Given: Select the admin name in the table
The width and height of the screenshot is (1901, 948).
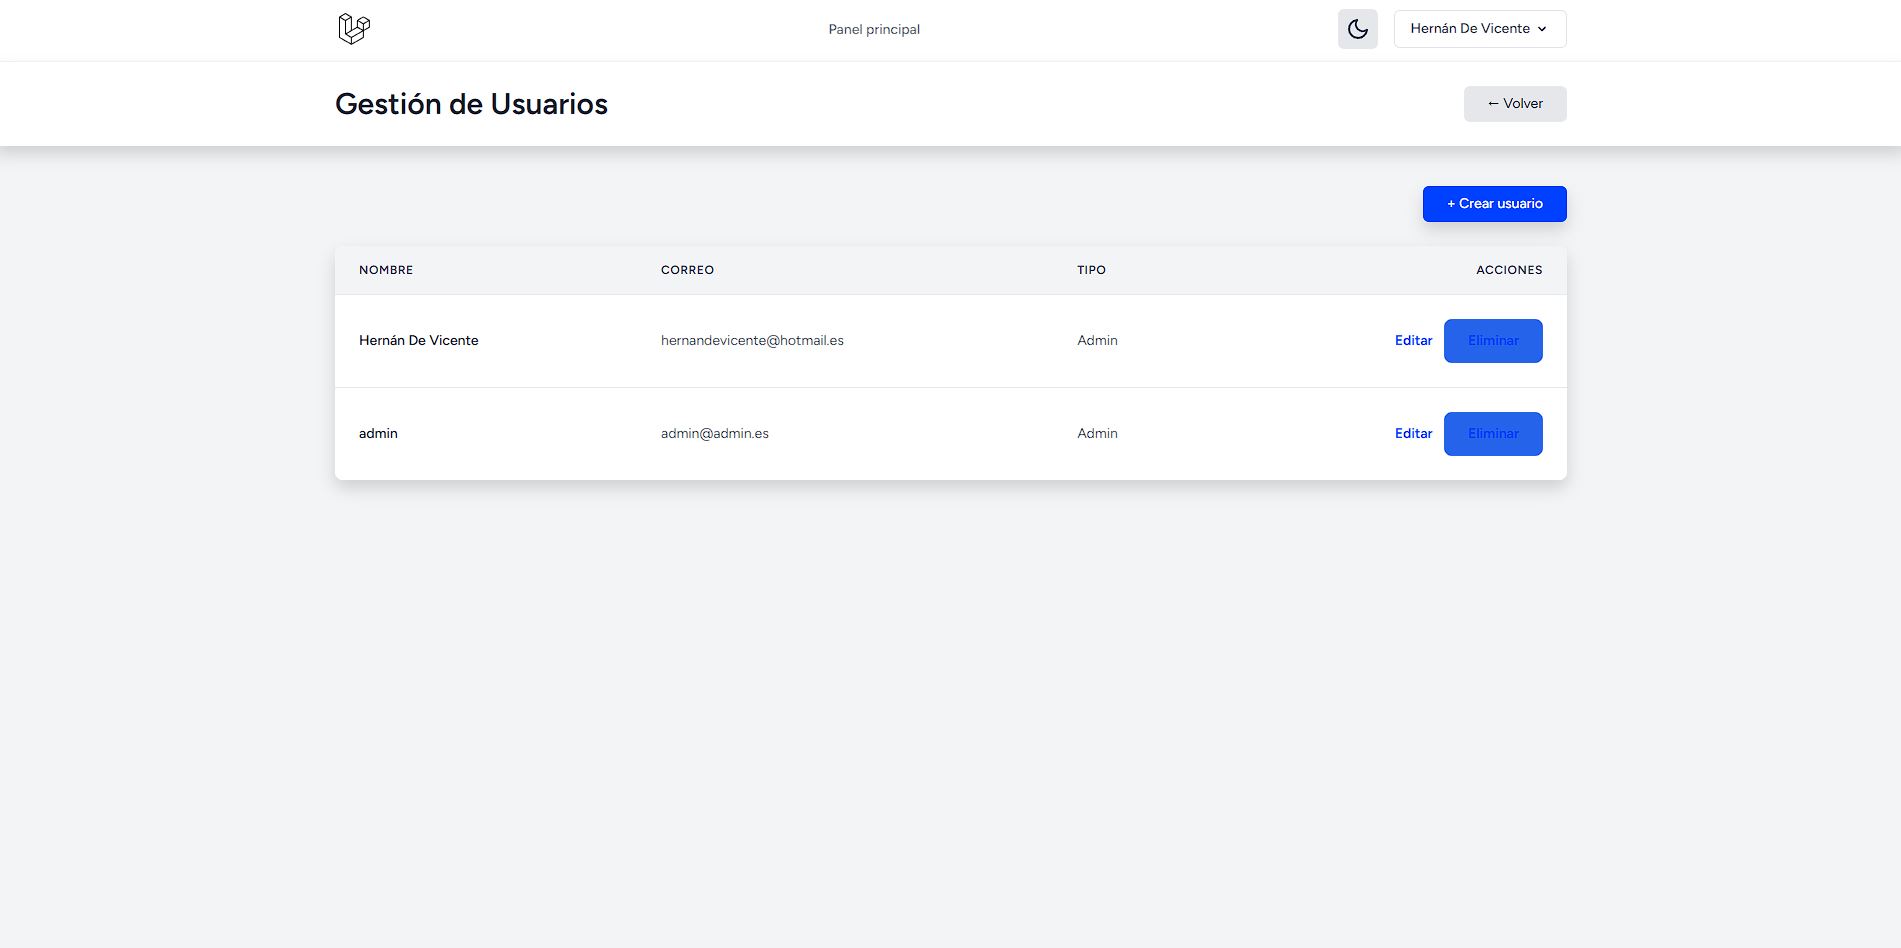Looking at the screenshot, I should coord(378,434).
